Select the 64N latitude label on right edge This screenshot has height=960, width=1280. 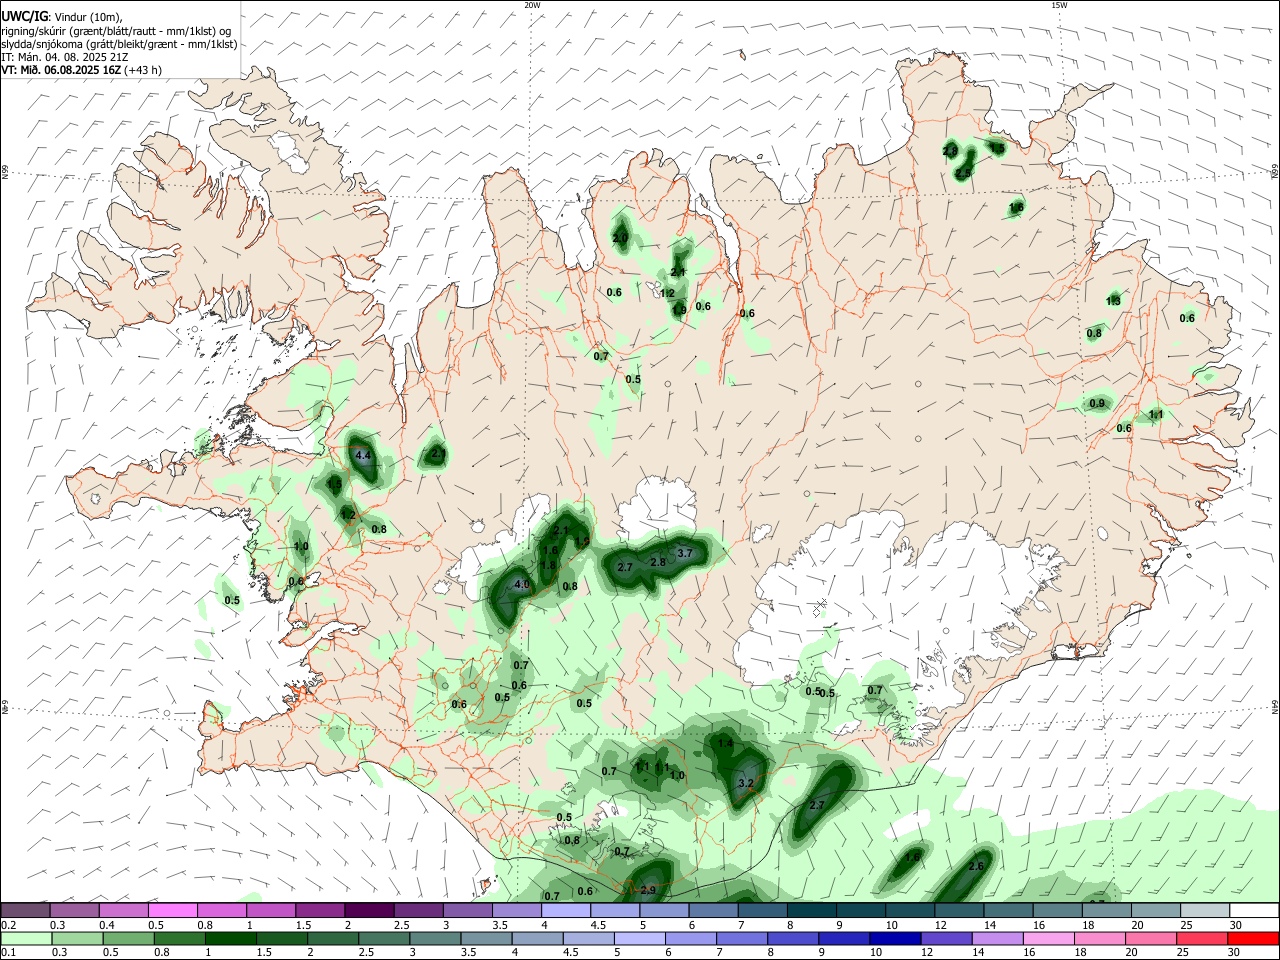click(x=1275, y=705)
